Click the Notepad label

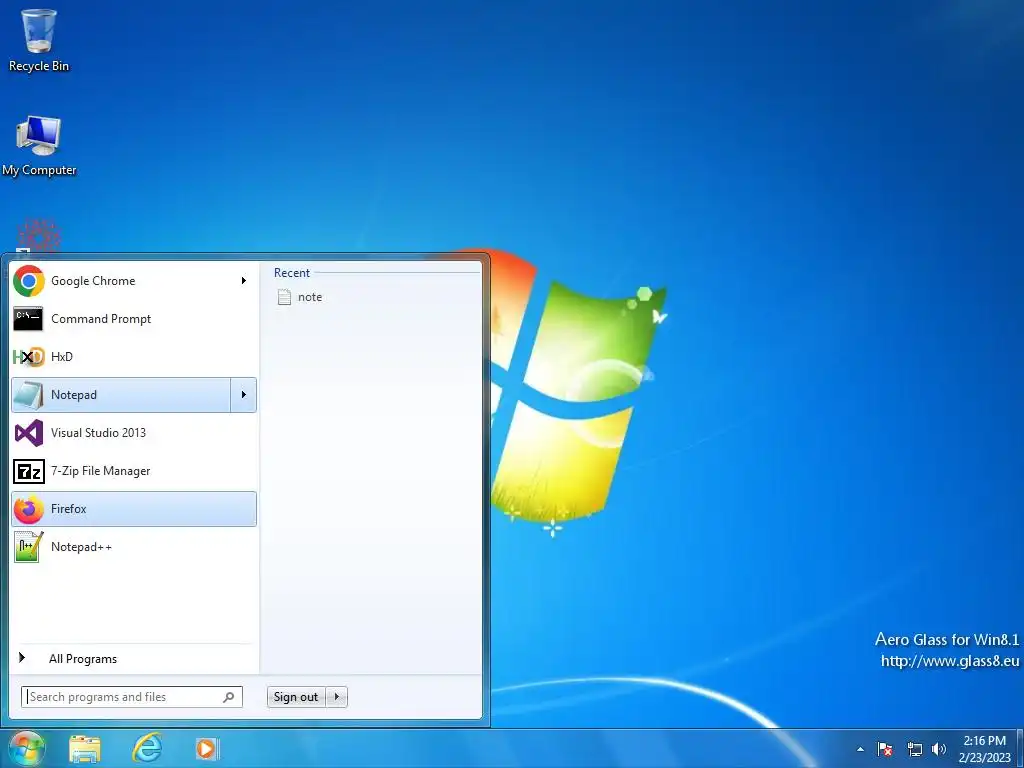click(74, 394)
